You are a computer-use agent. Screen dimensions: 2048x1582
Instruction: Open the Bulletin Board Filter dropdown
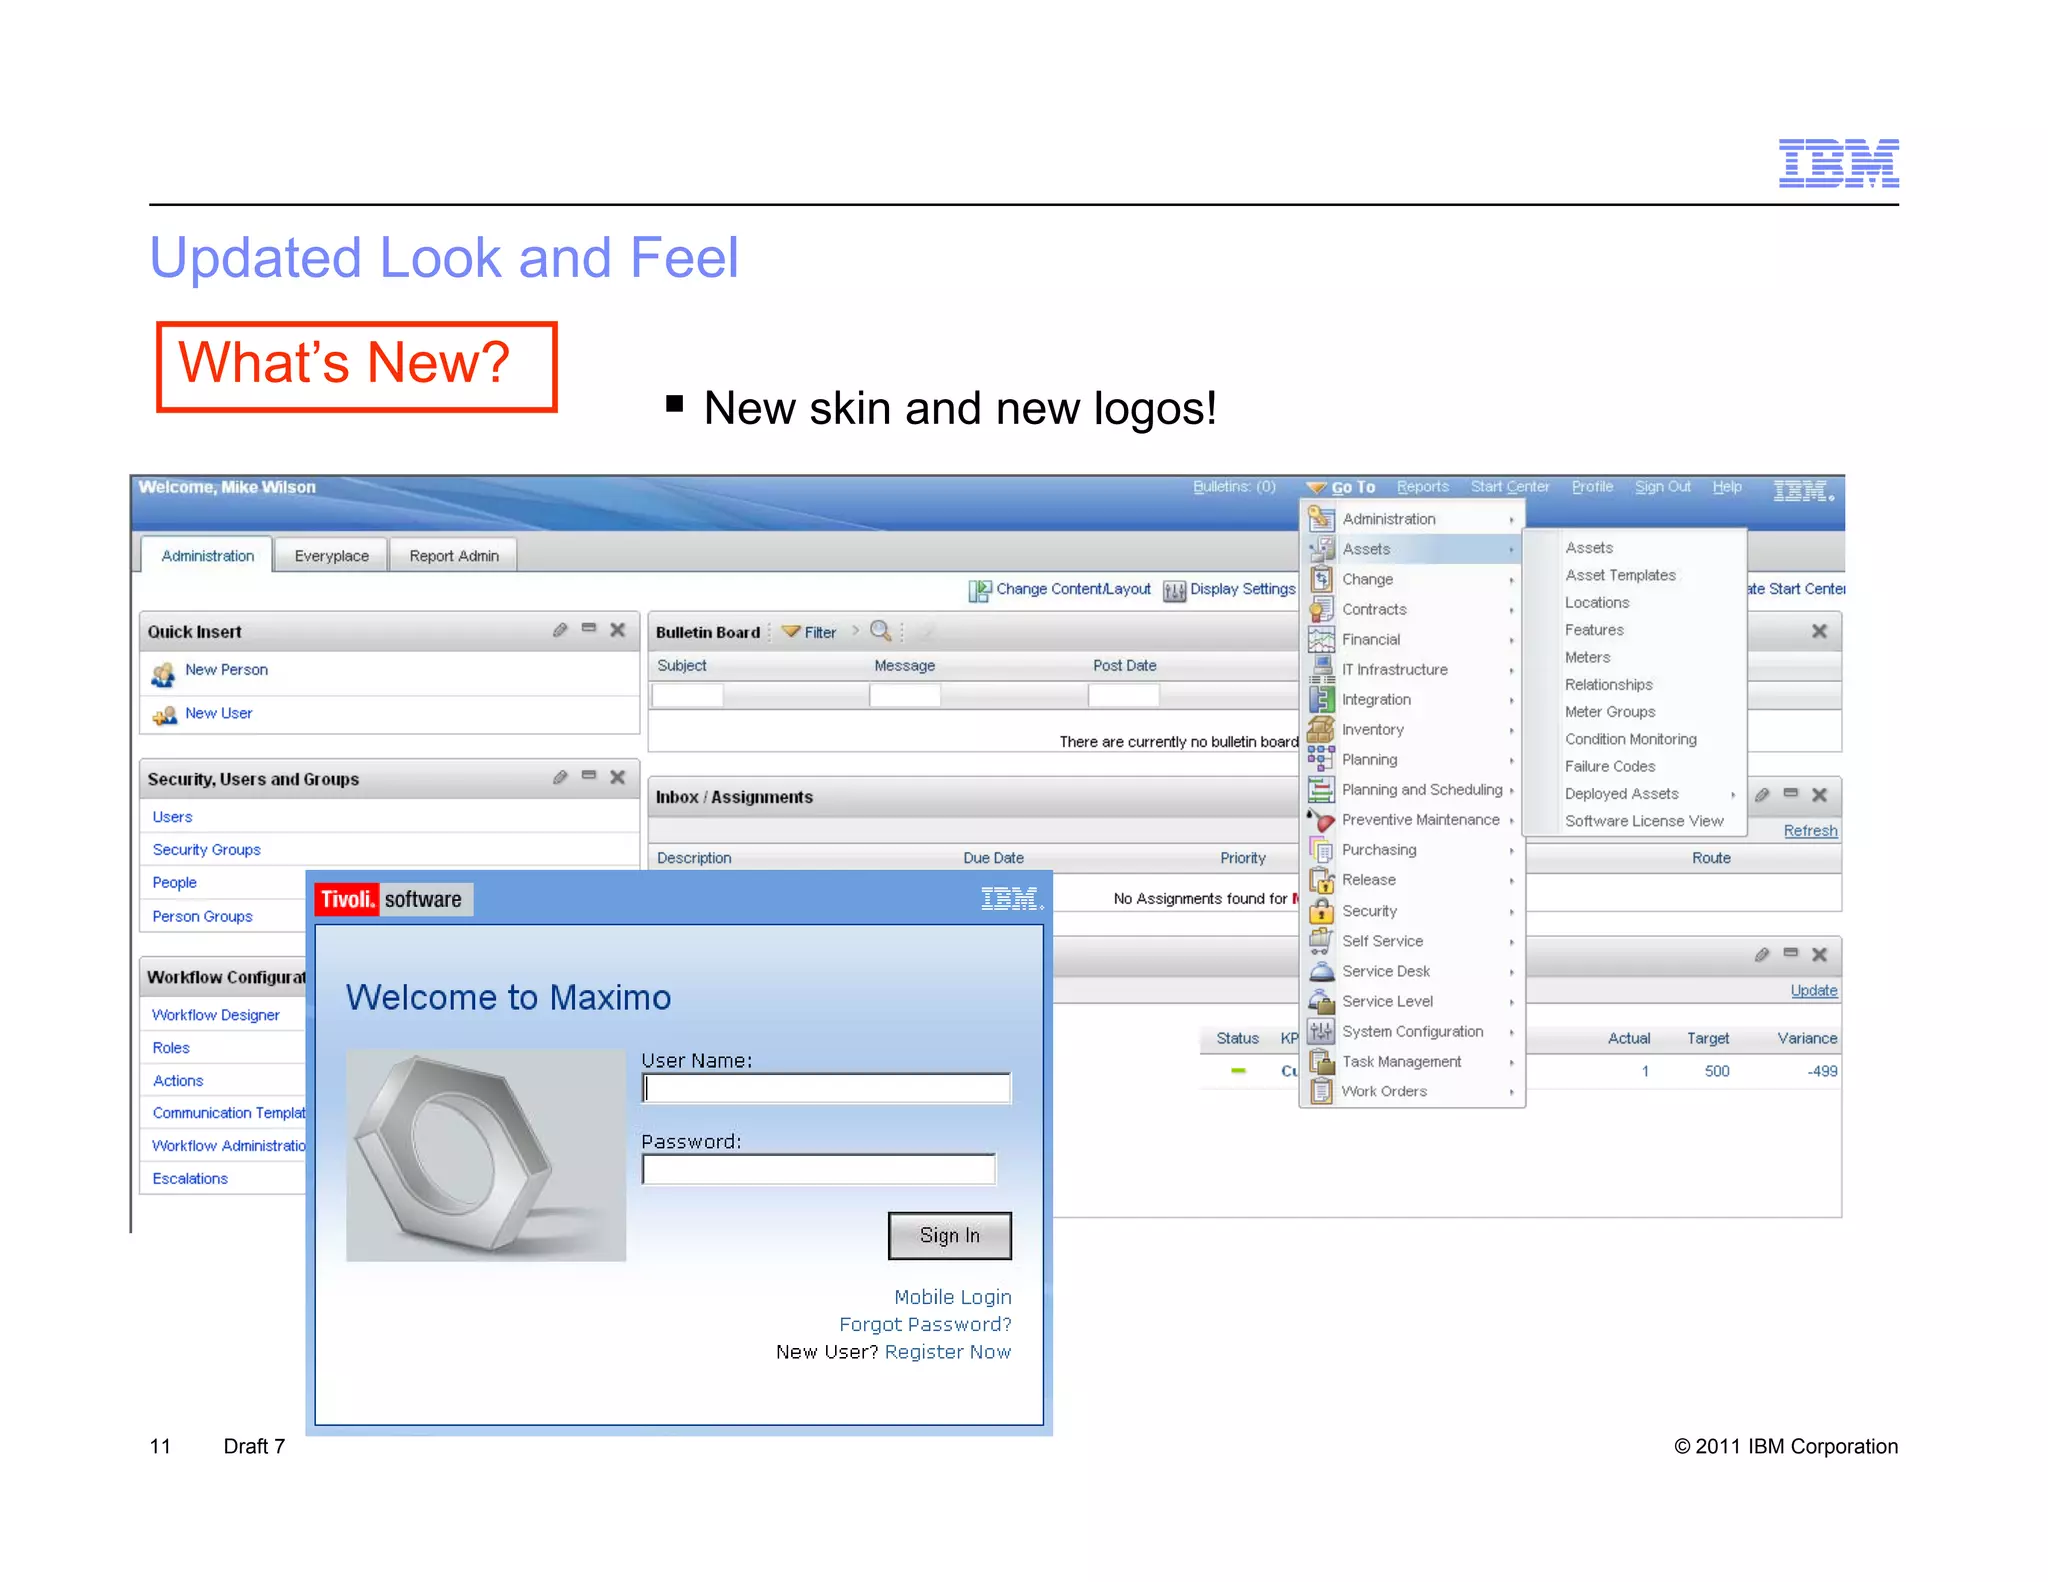(809, 632)
